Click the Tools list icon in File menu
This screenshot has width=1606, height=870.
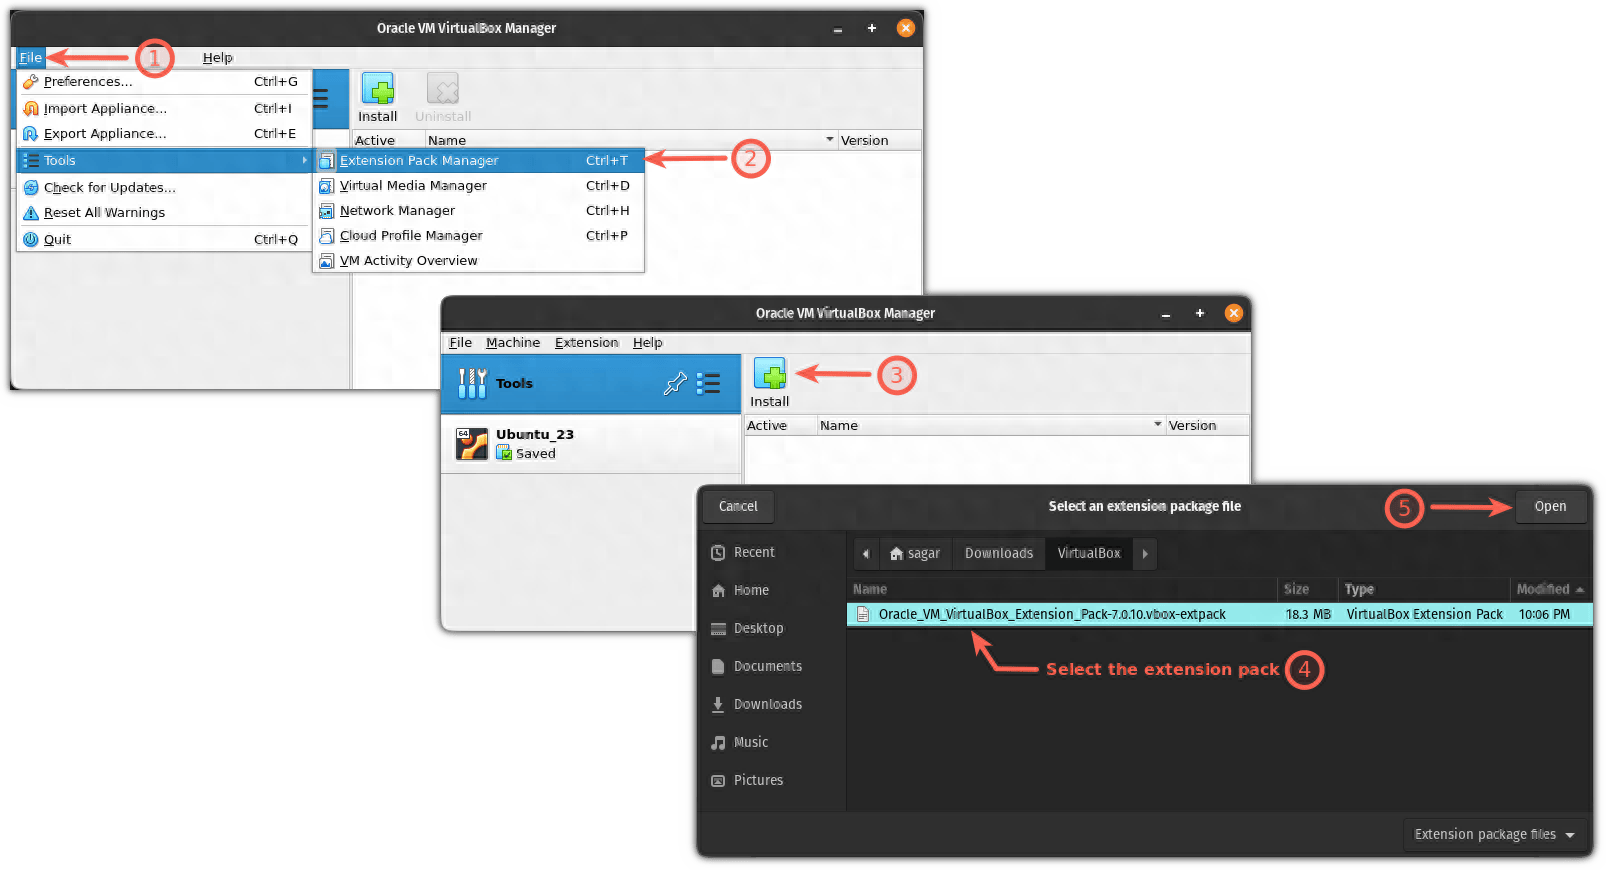pos(31,160)
